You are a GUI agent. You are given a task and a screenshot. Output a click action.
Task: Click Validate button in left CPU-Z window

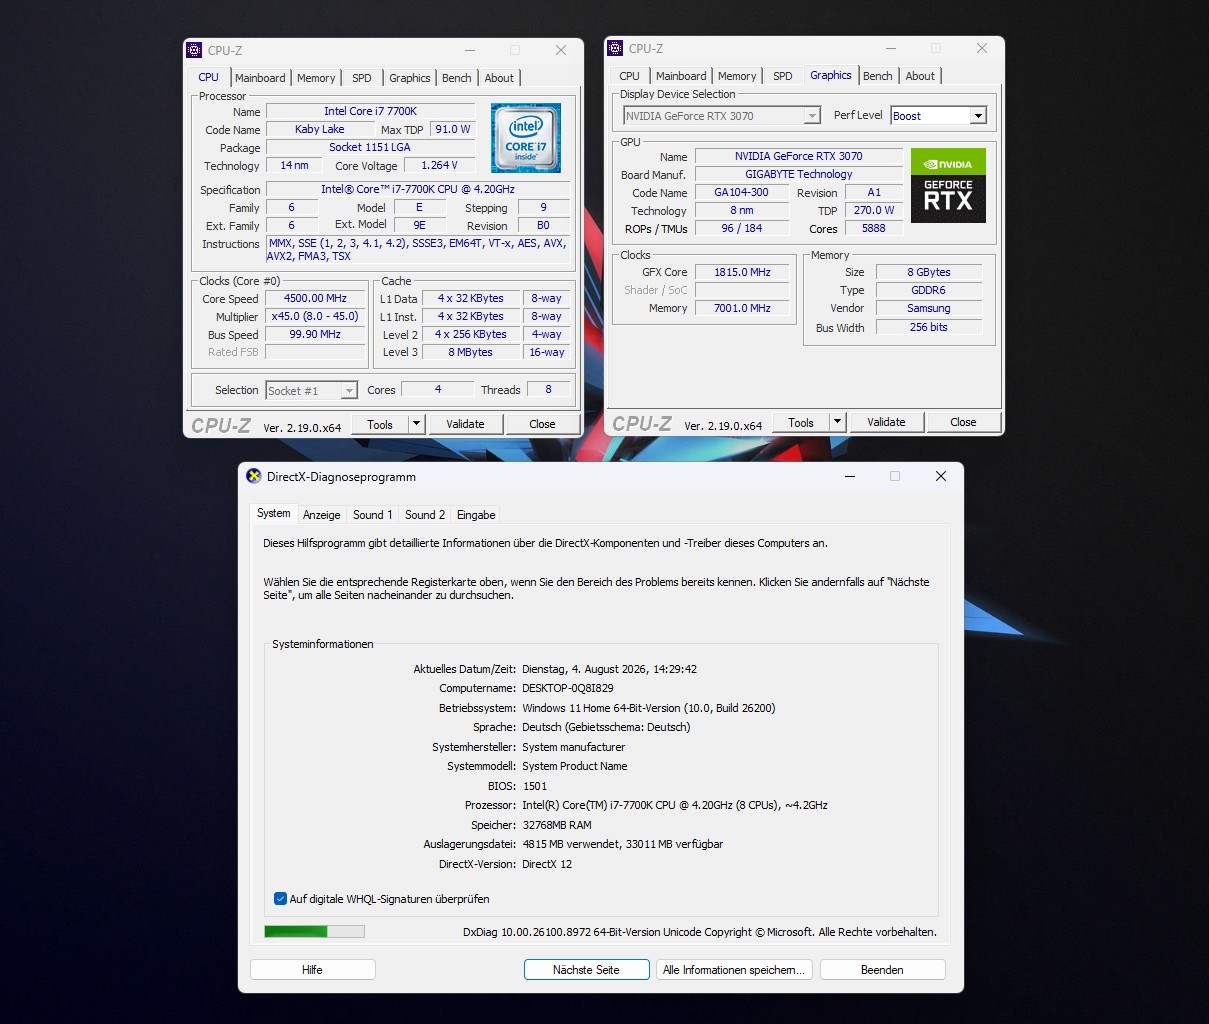click(x=465, y=424)
